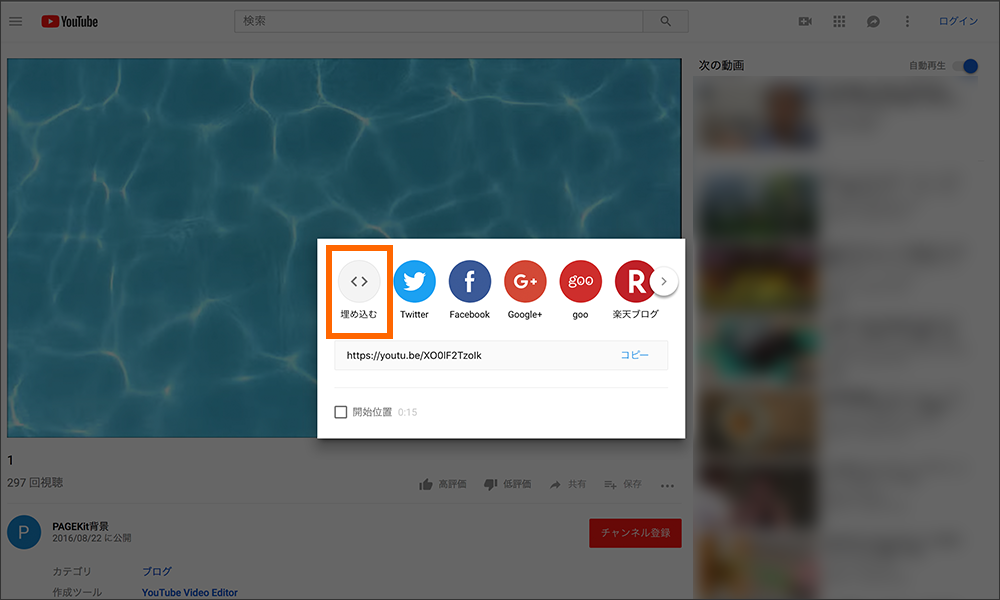
Task: Toggle the 自動再生 autoplay switch
Action: click(965, 66)
